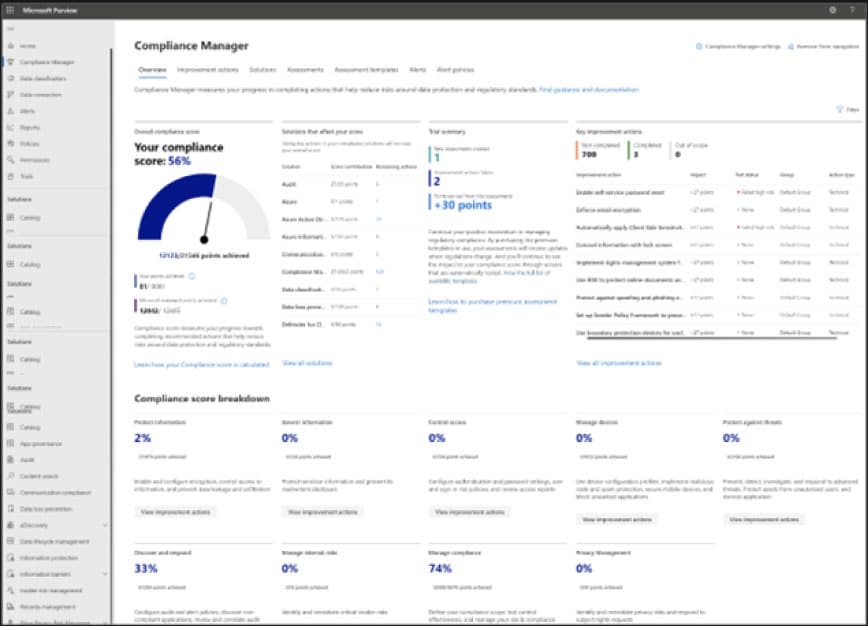Open the Solutions tab
868x630 pixels.
tap(262, 70)
